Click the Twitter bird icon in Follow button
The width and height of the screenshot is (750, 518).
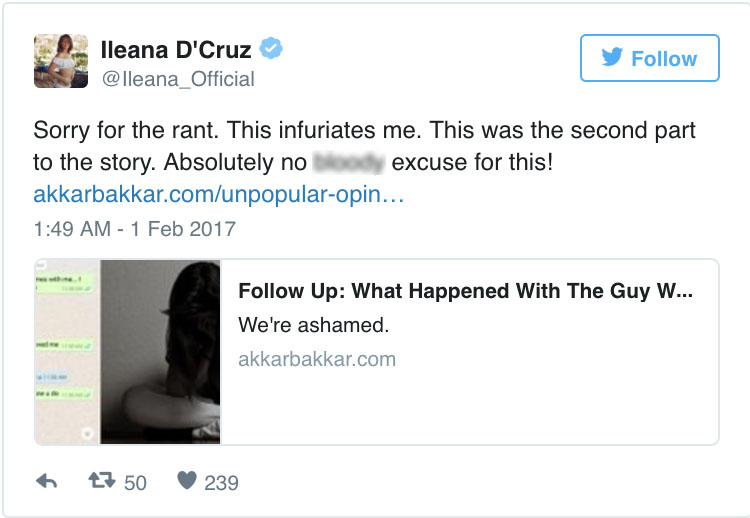(x=612, y=58)
